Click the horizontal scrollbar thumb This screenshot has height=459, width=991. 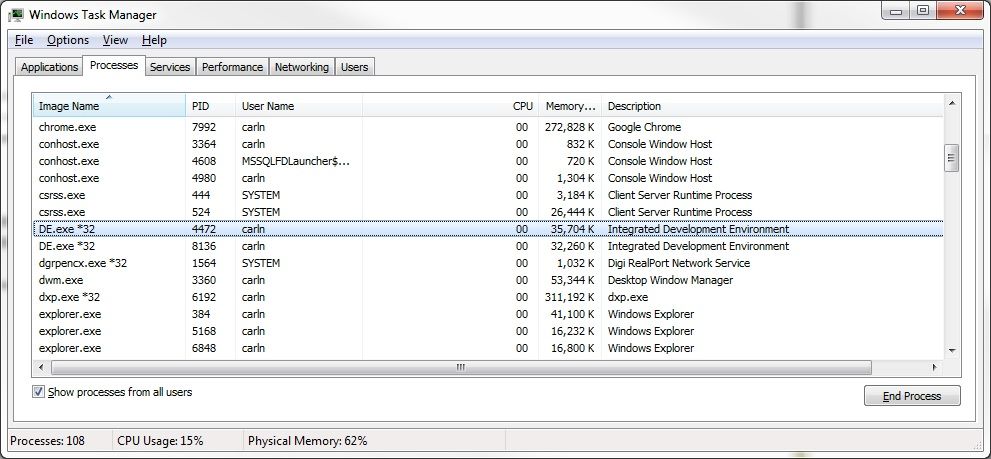point(460,367)
